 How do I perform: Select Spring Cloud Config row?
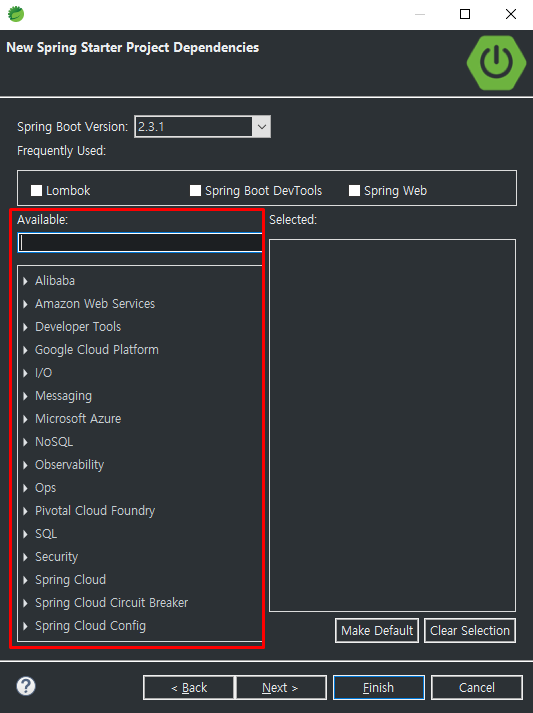coord(91,626)
